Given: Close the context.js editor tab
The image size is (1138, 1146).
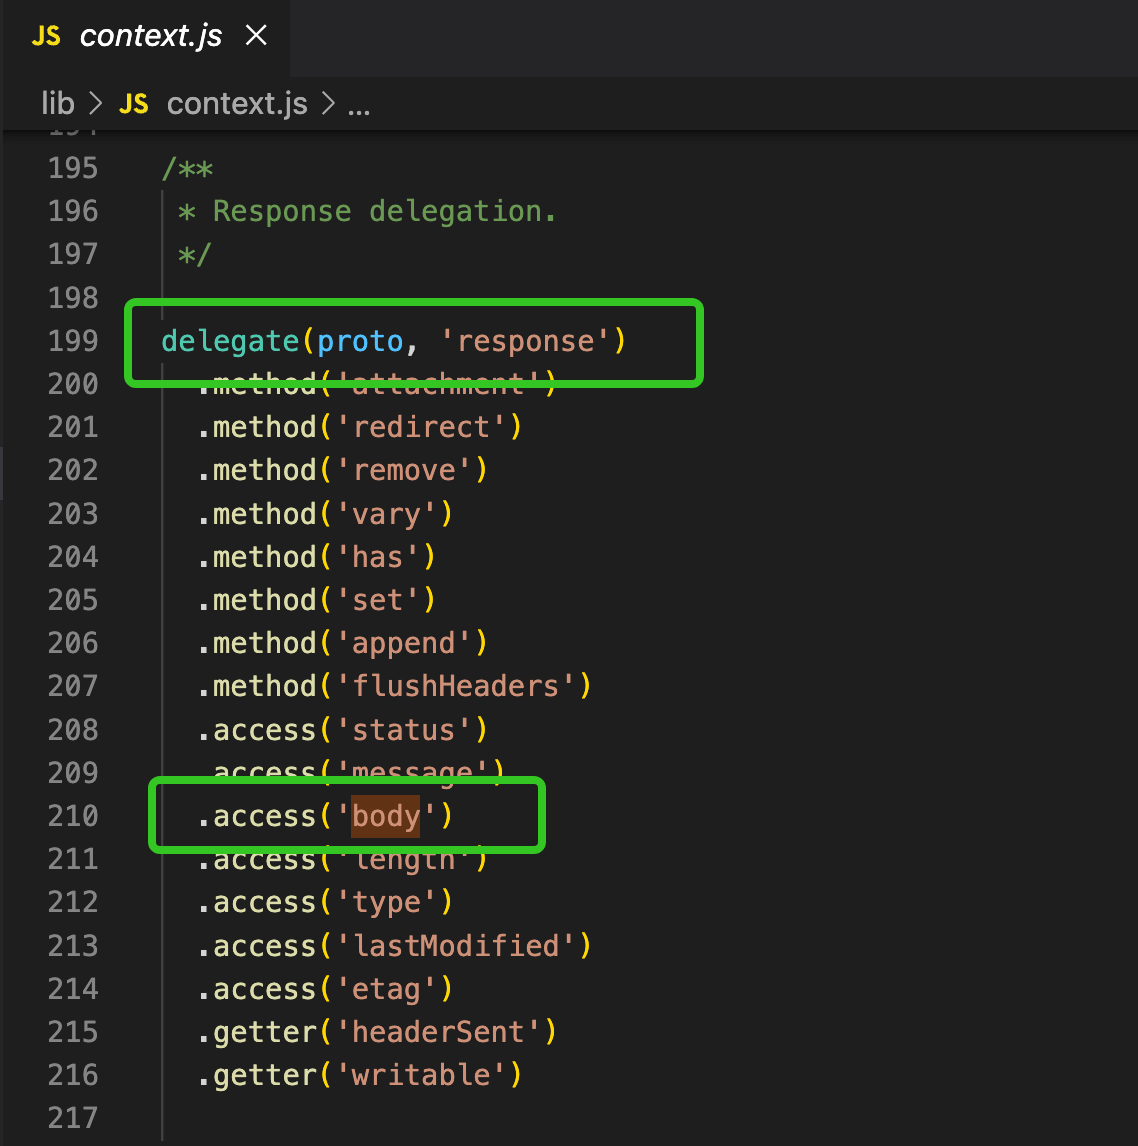Looking at the screenshot, I should (256, 36).
